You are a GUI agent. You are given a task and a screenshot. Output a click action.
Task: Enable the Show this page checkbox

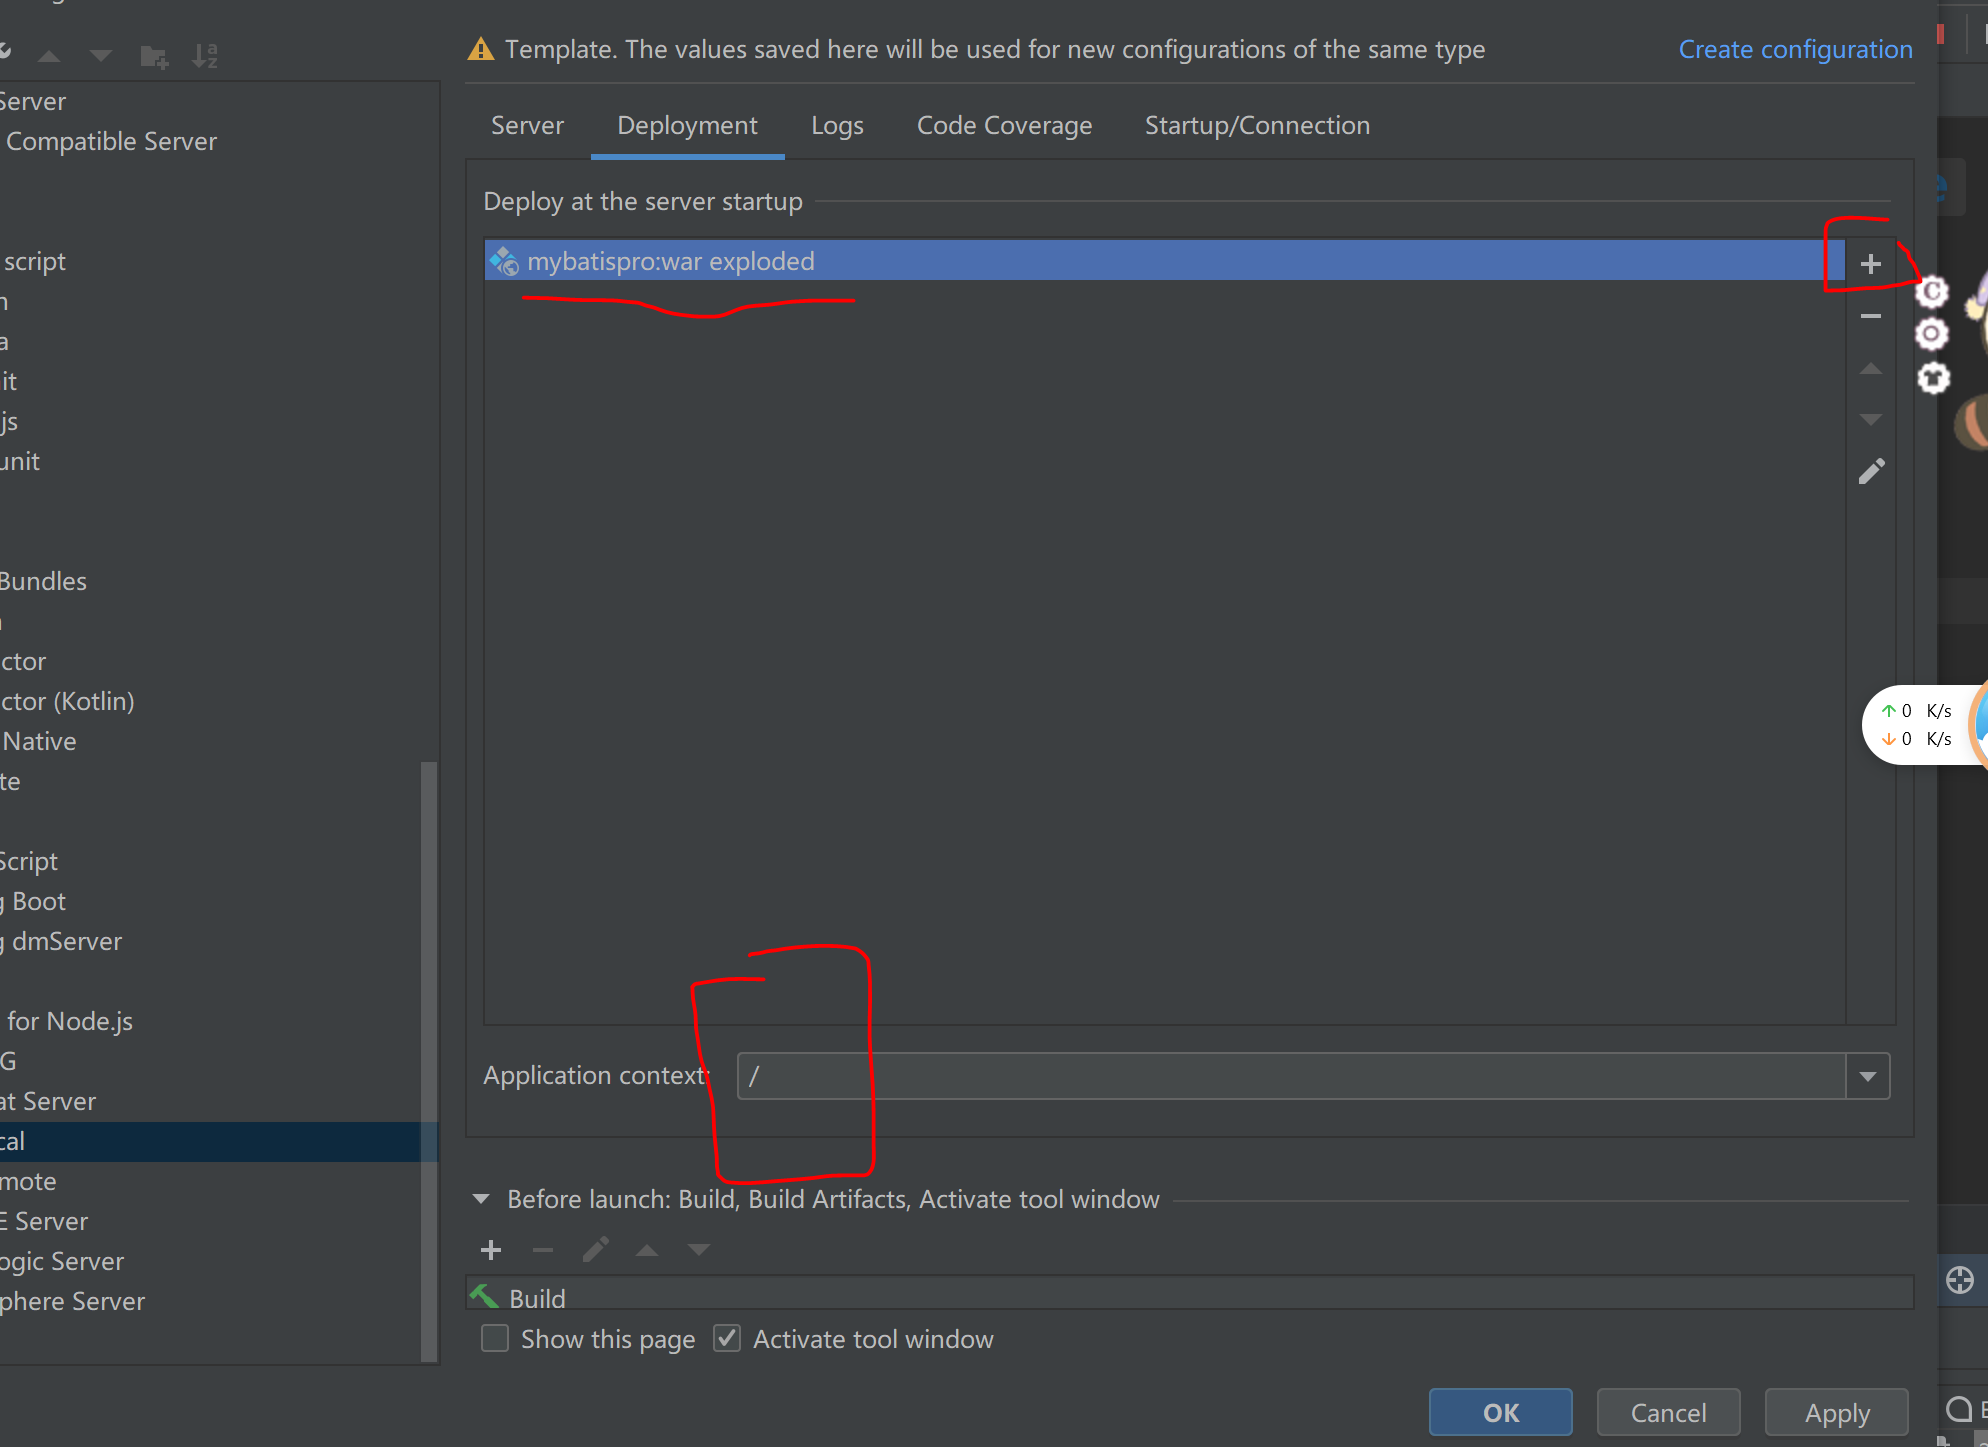pyautogui.click(x=495, y=1339)
